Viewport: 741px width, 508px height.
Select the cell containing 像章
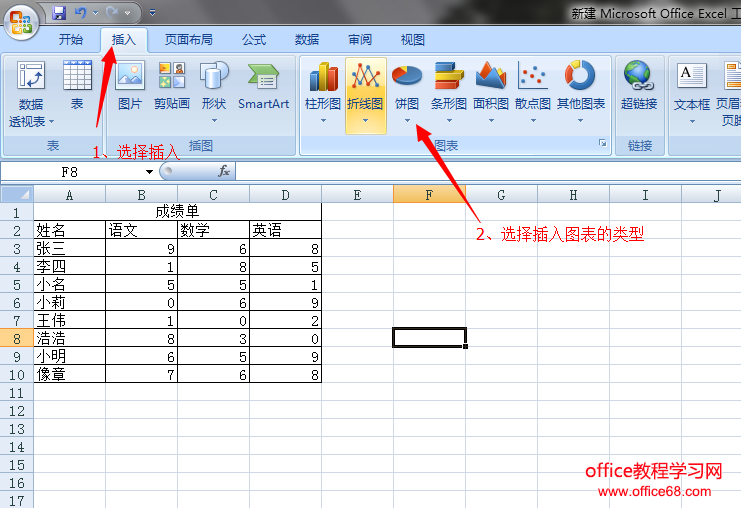click(x=69, y=374)
